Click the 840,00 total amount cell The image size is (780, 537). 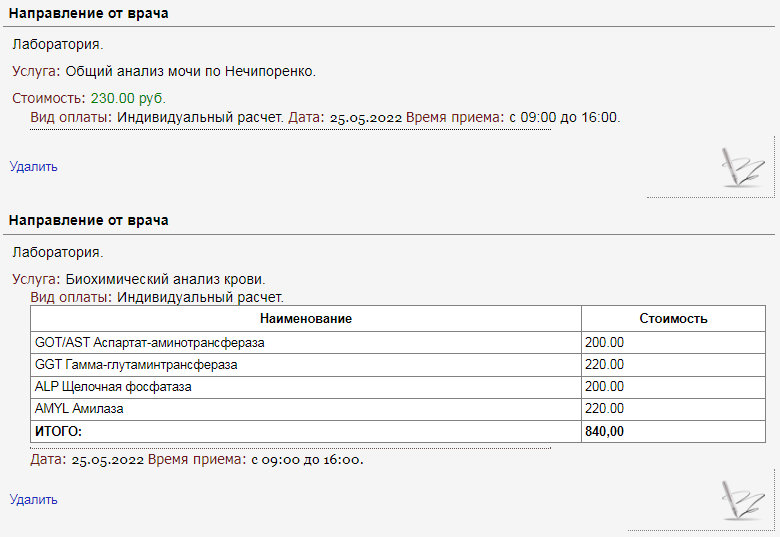click(605, 432)
